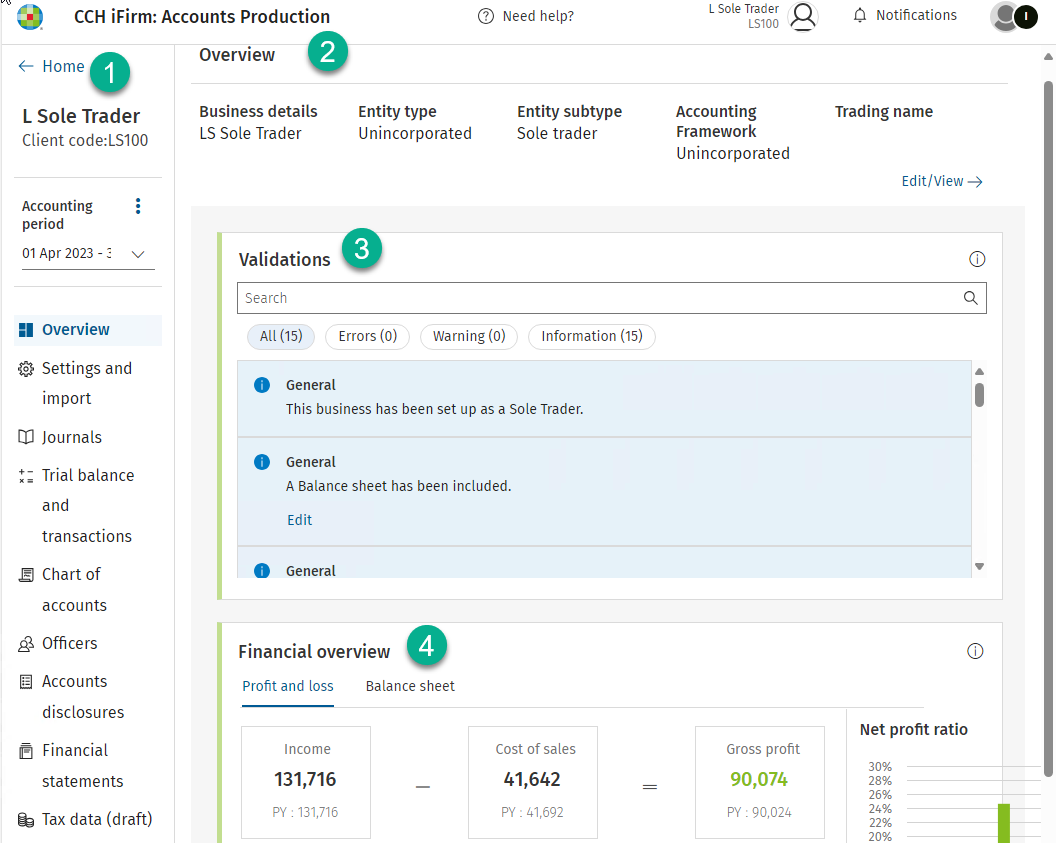Go back via the Home link
The height and width of the screenshot is (843, 1056).
pos(63,66)
